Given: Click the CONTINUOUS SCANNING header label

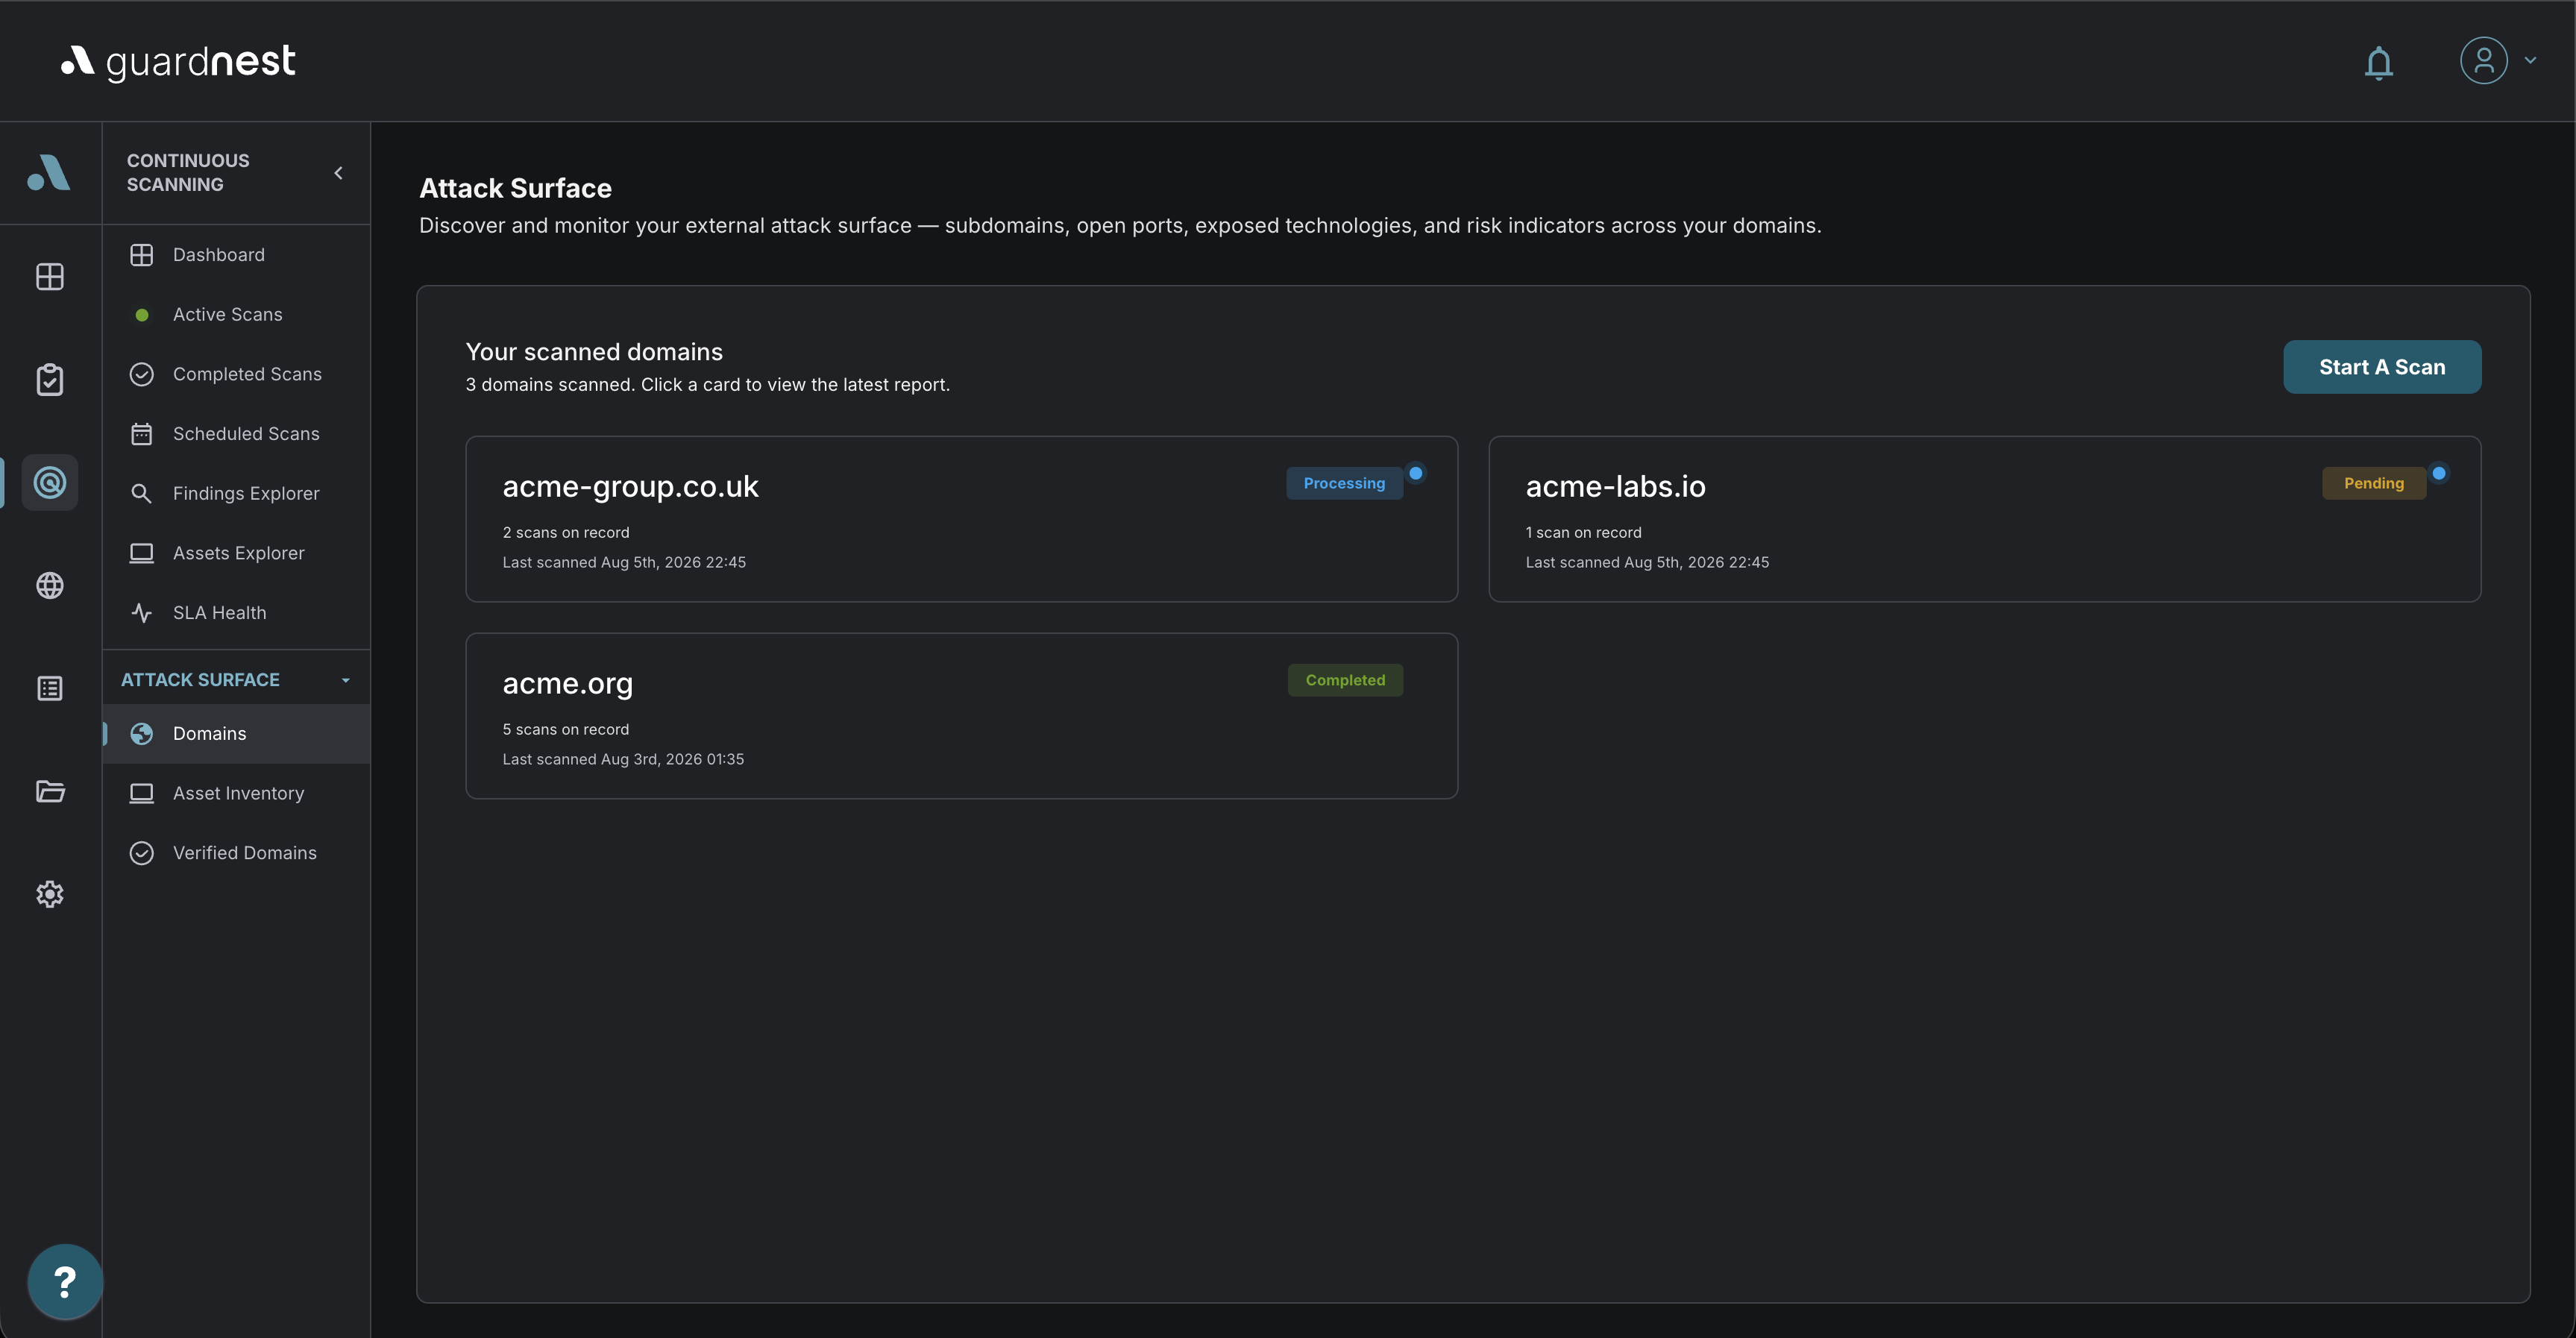Looking at the screenshot, I should pos(188,173).
